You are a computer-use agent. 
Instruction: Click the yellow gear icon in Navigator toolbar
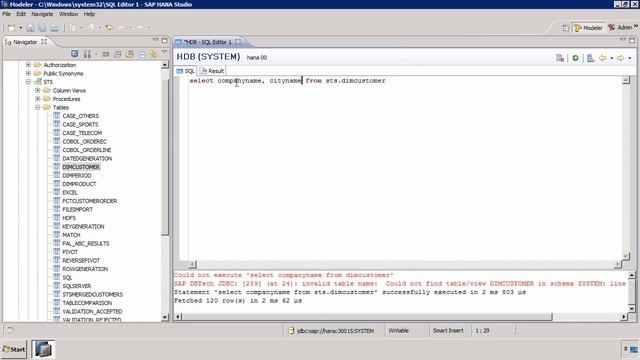click(153, 54)
